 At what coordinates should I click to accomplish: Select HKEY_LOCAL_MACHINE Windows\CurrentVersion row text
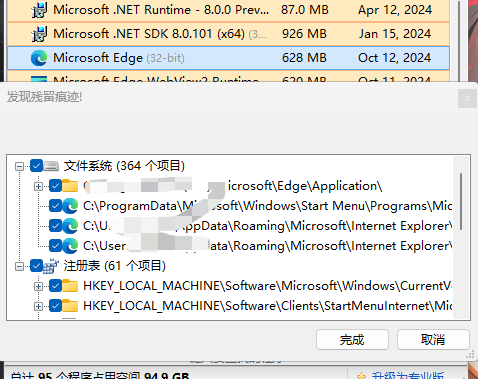pyautogui.click(x=267, y=286)
